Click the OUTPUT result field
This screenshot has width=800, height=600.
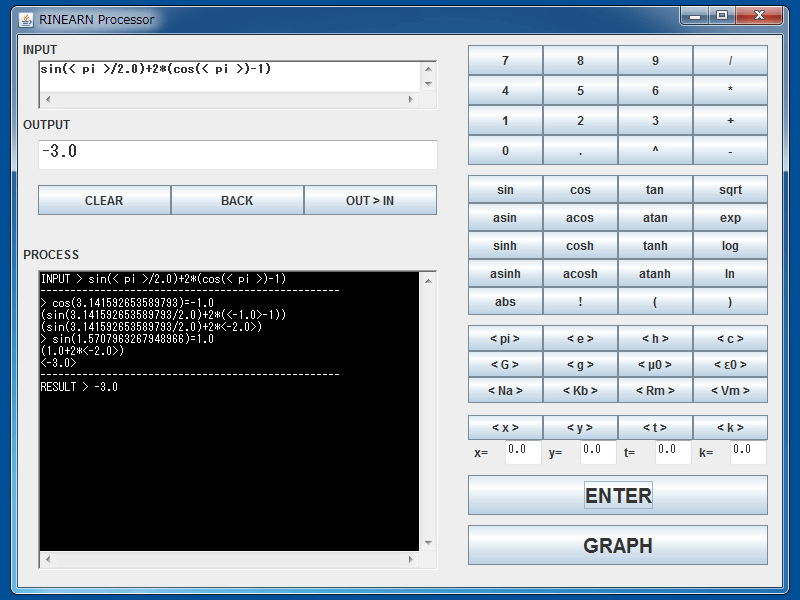tap(238, 155)
